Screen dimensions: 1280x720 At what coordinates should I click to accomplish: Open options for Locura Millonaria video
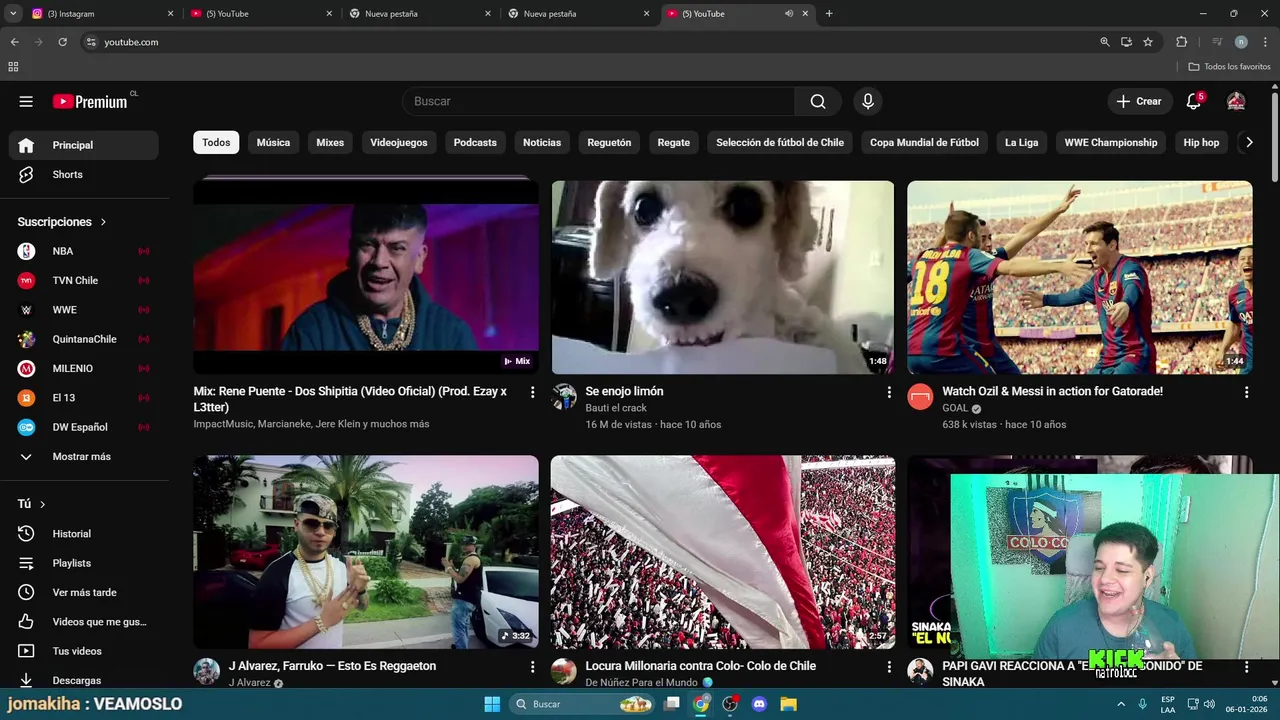pos(889,666)
